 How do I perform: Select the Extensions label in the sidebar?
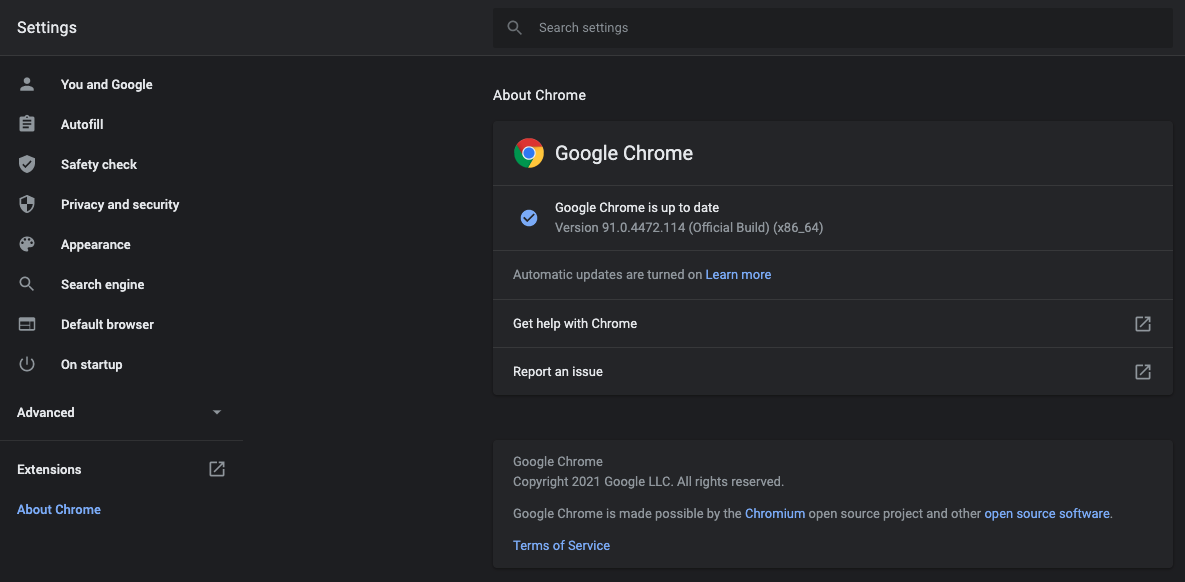tap(49, 469)
